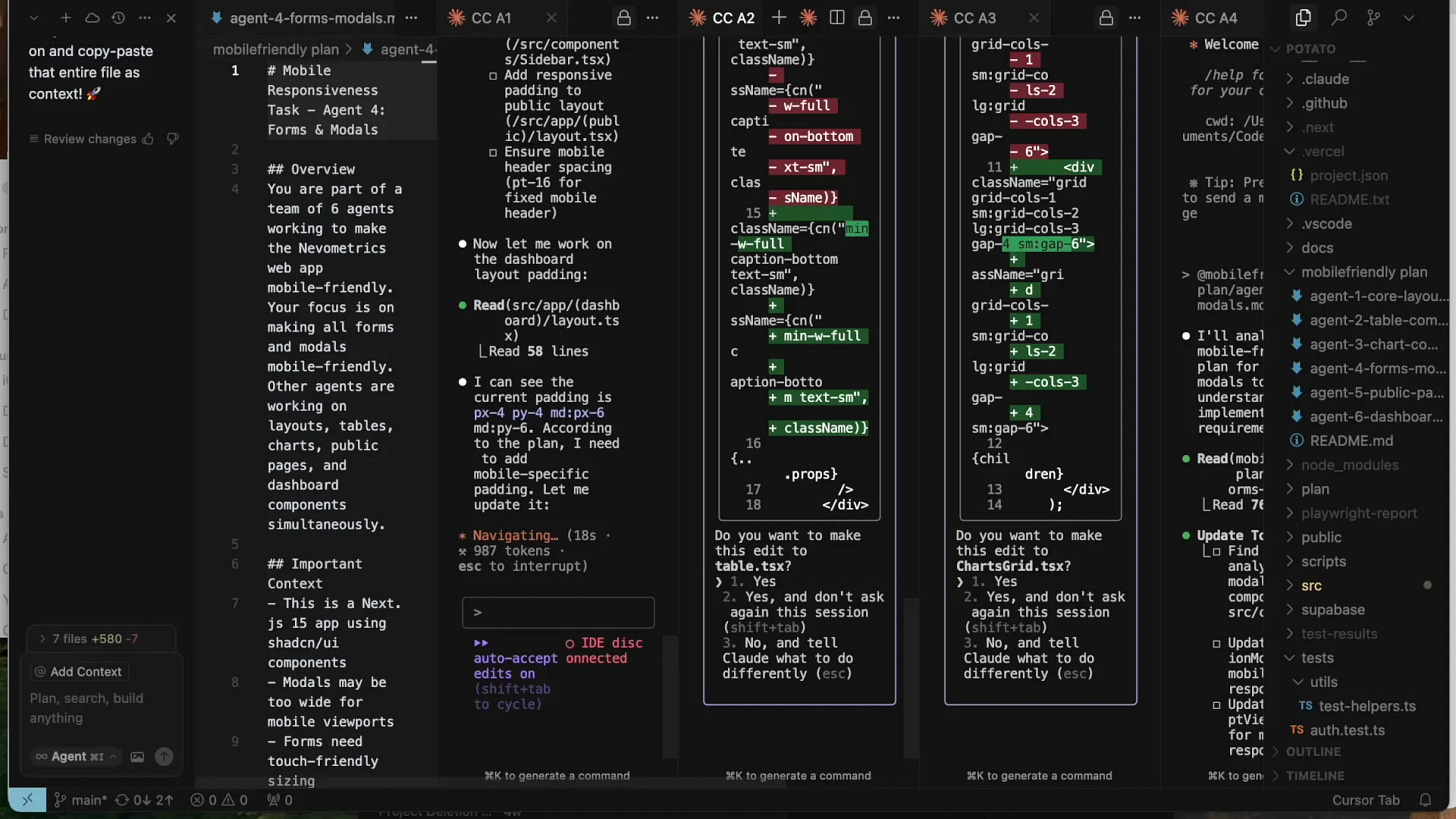Select option 1. Yes for table.tsx edit
Image resolution: width=1456 pixels, height=819 pixels.
pyautogui.click(x=752, y=582)
